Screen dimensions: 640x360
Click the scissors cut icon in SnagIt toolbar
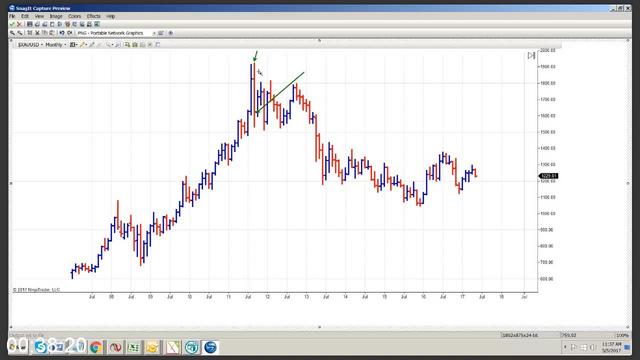37,33
